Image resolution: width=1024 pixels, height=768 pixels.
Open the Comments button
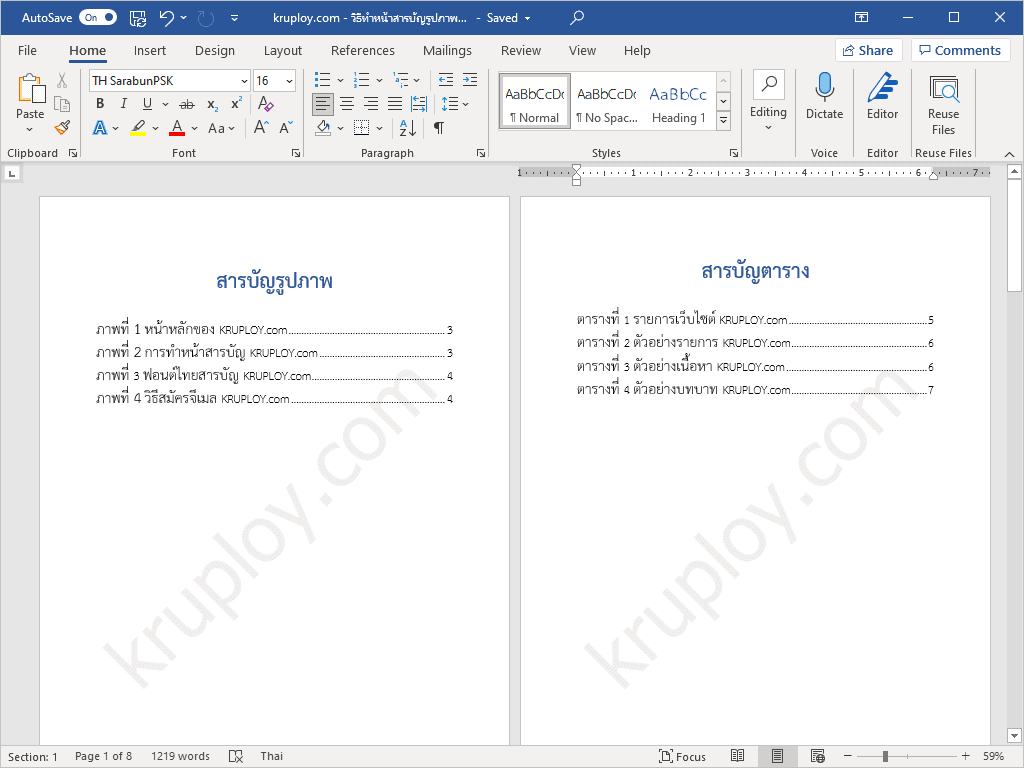(960, 51)
